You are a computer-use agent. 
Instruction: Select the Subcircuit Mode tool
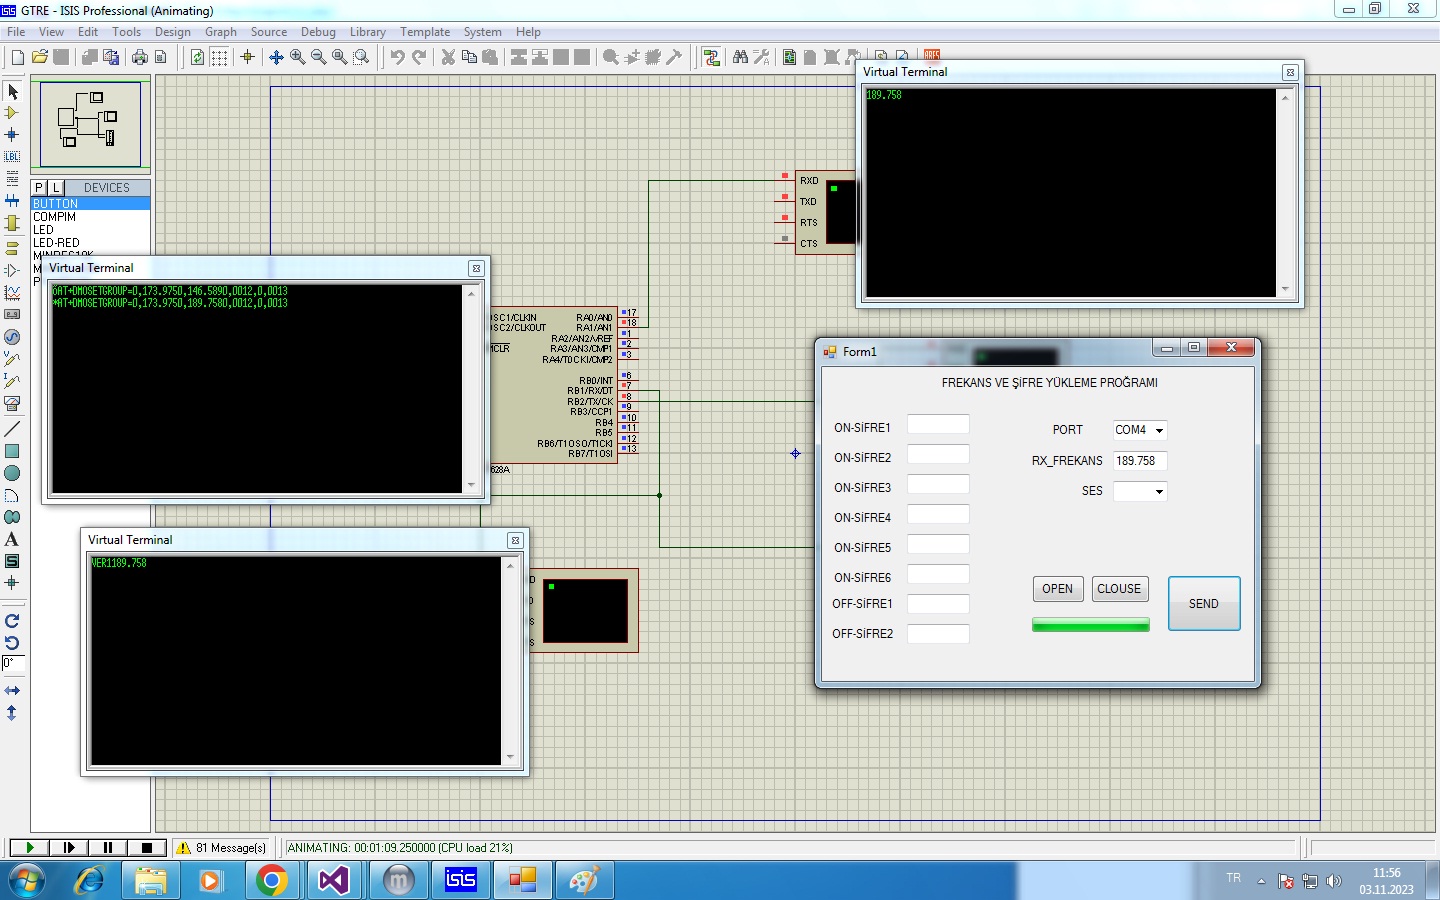12,223
